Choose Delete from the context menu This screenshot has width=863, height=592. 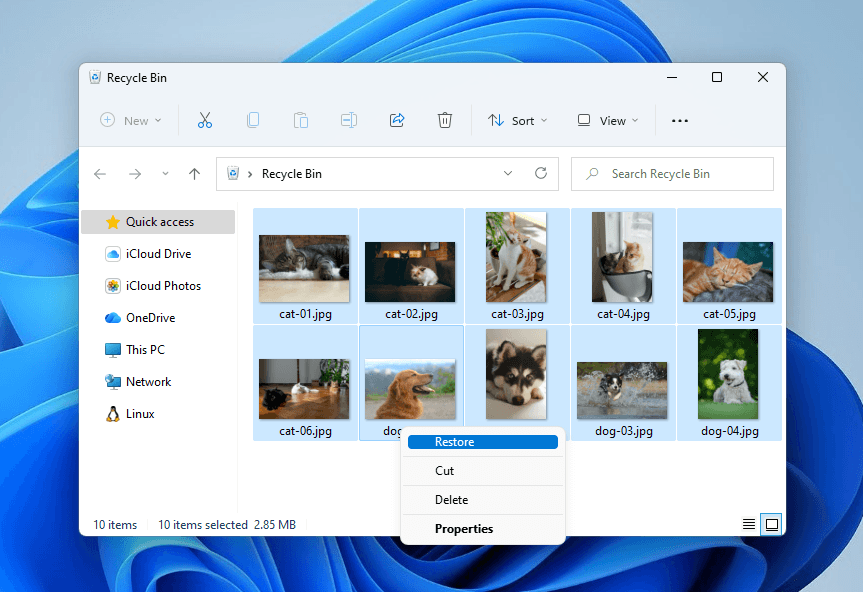[x=483, y=500]
